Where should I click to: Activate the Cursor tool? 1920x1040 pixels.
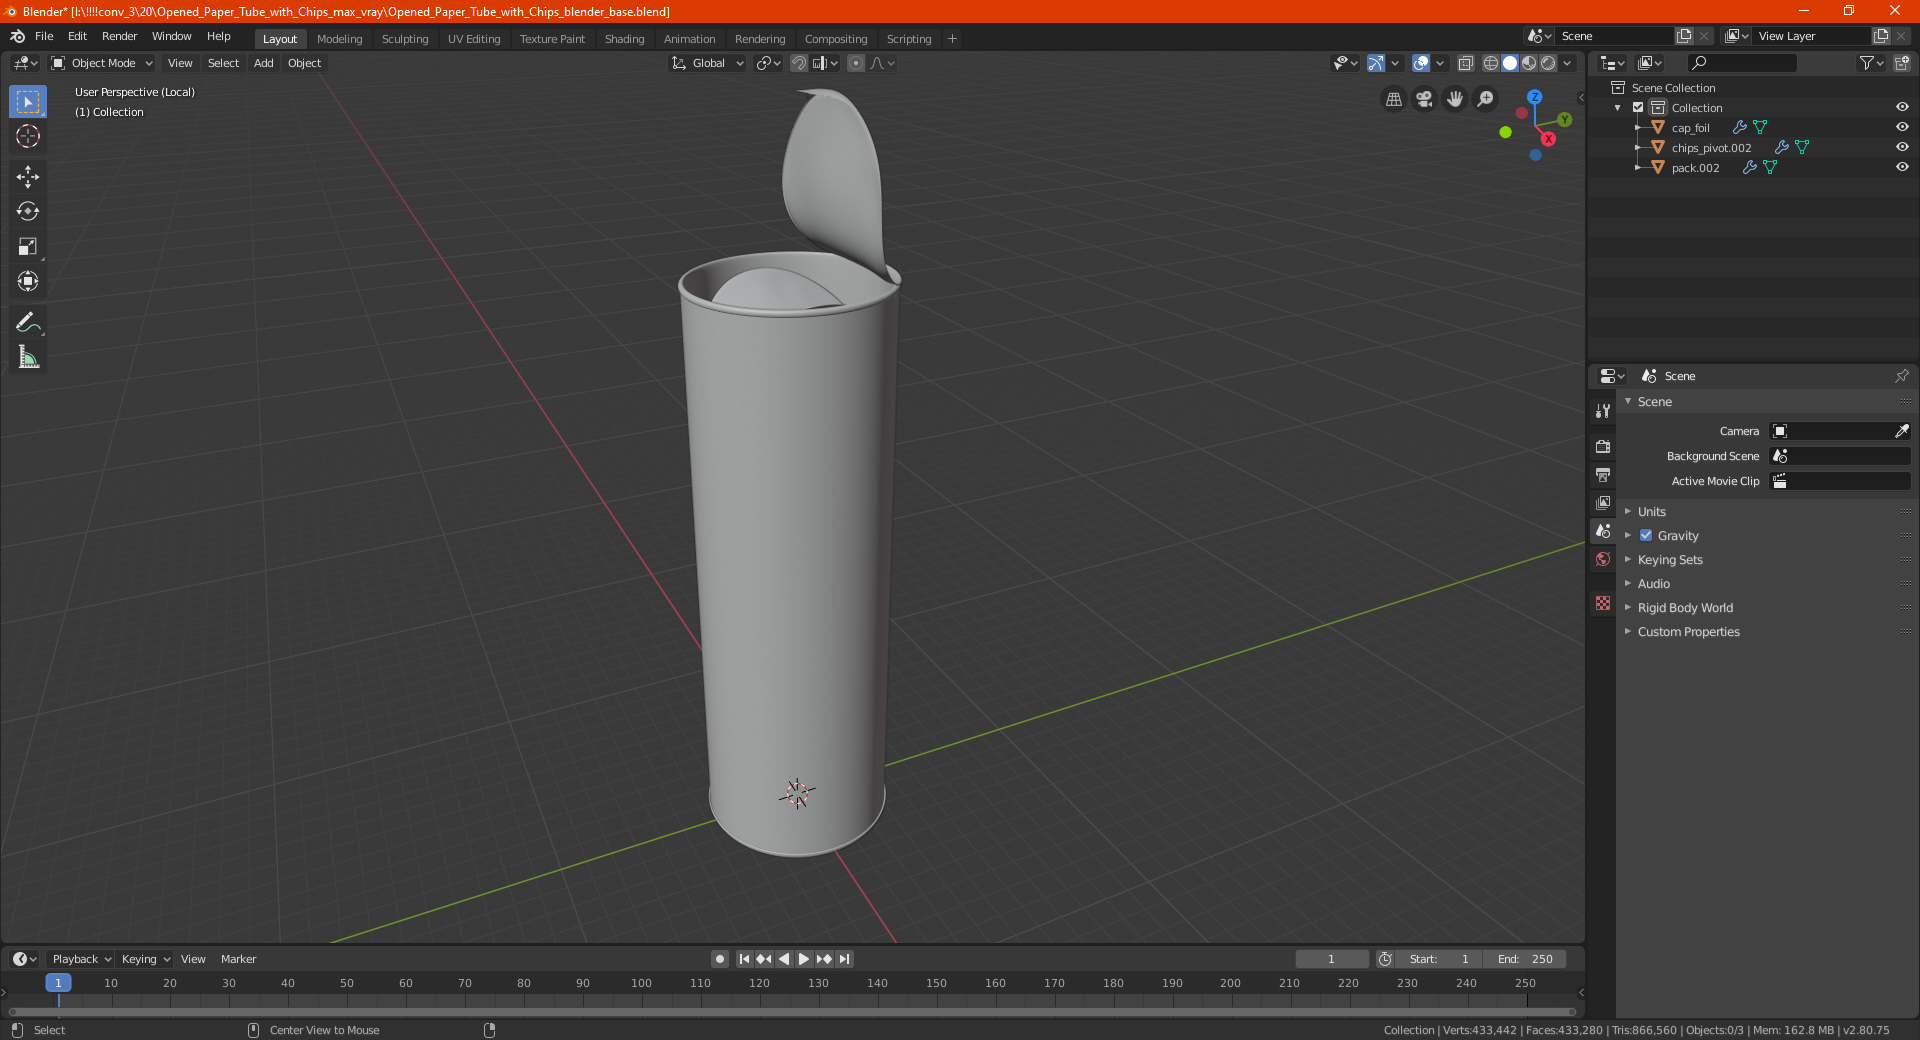click(x=28, y=136)
